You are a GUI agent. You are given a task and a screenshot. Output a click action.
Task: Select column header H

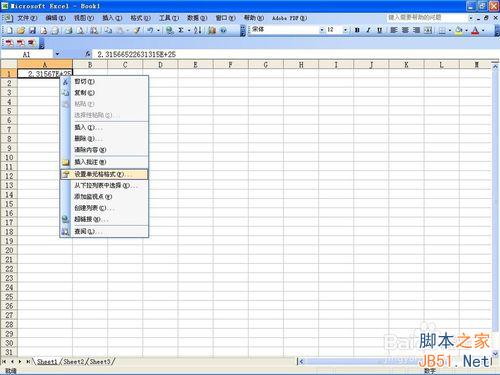(301, 65)
